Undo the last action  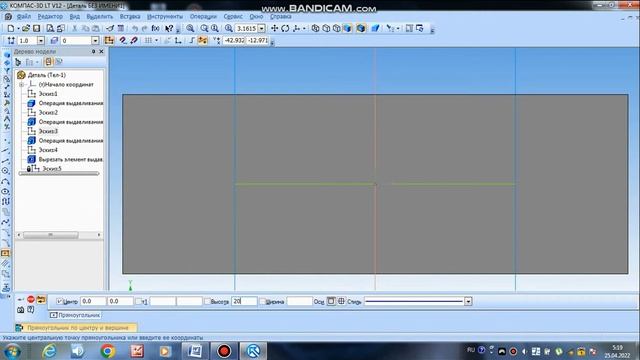(135, 28)
